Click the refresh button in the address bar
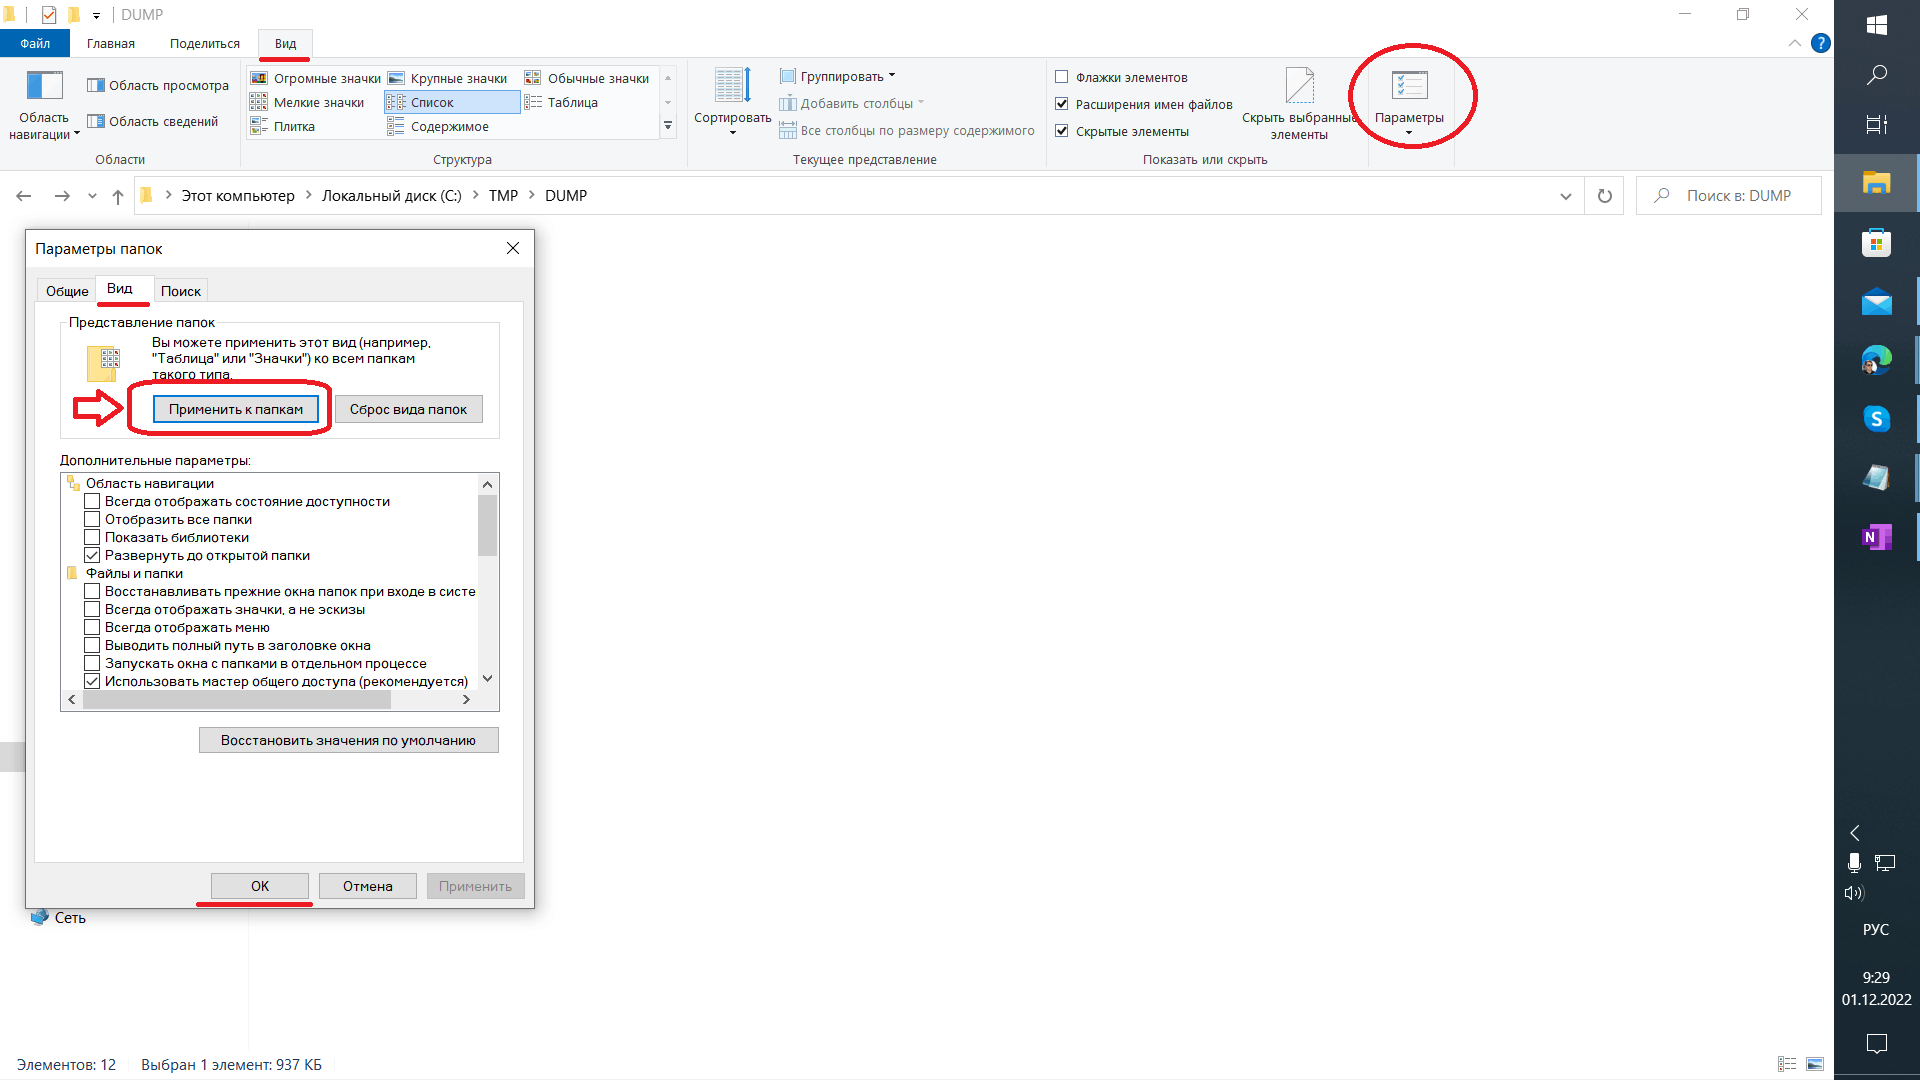 coord(1605,196)
